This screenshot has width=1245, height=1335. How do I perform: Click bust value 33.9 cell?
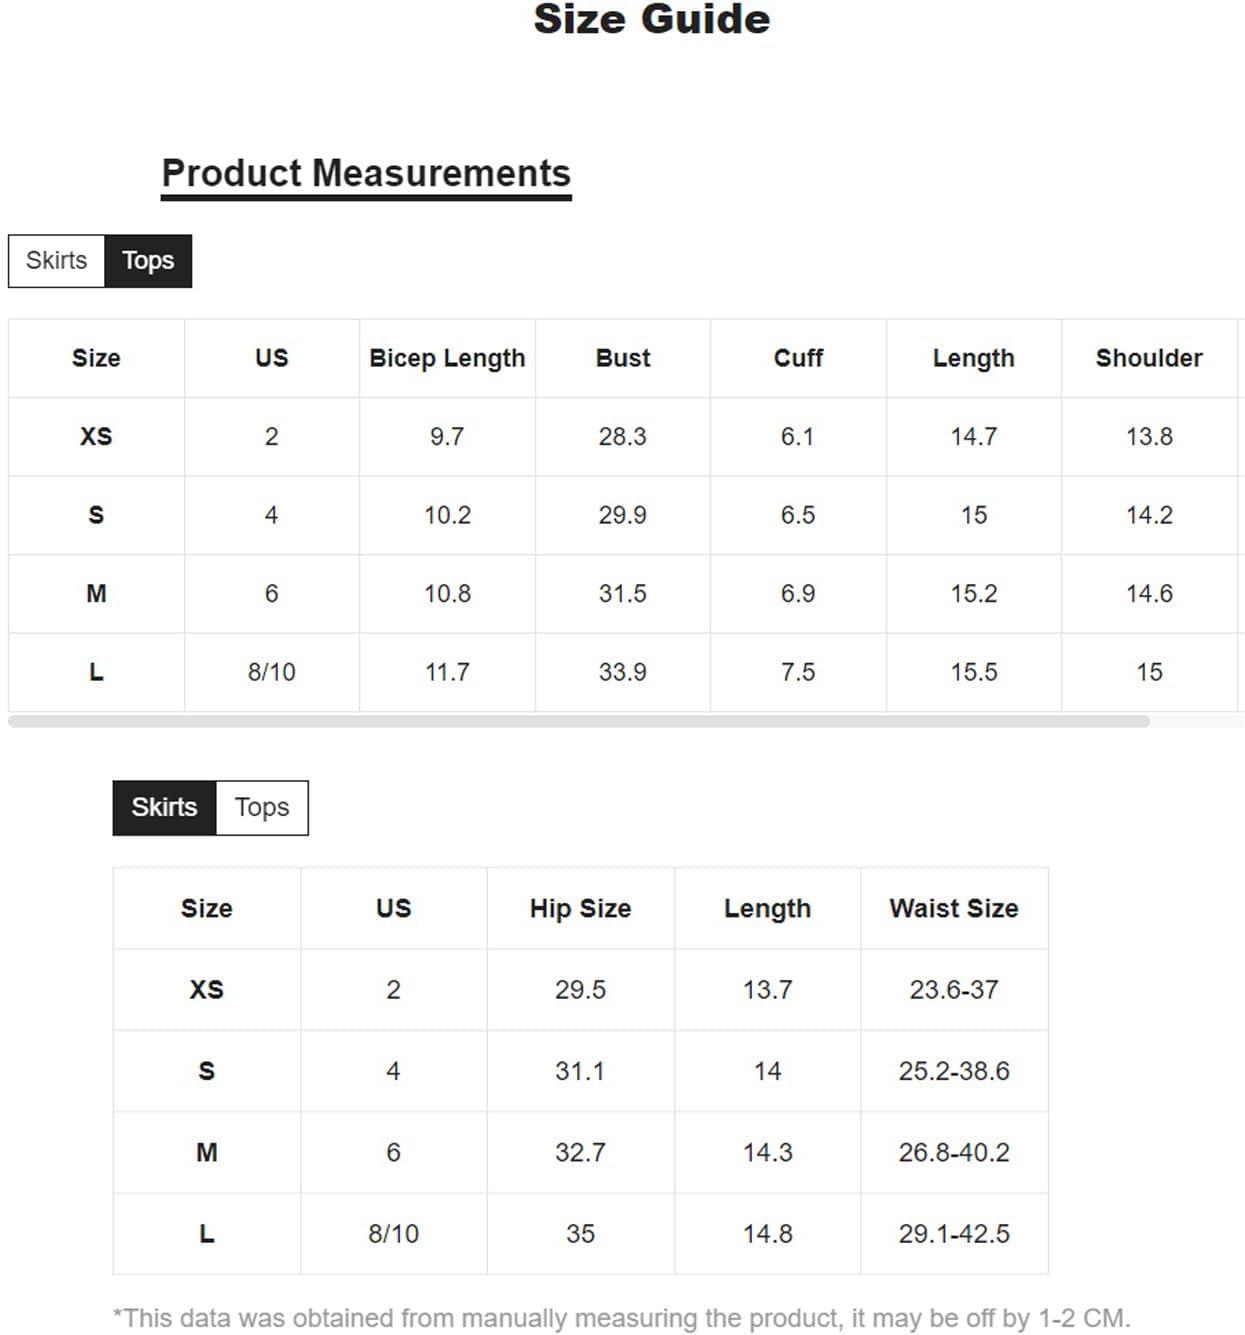(x=623, y=672)
